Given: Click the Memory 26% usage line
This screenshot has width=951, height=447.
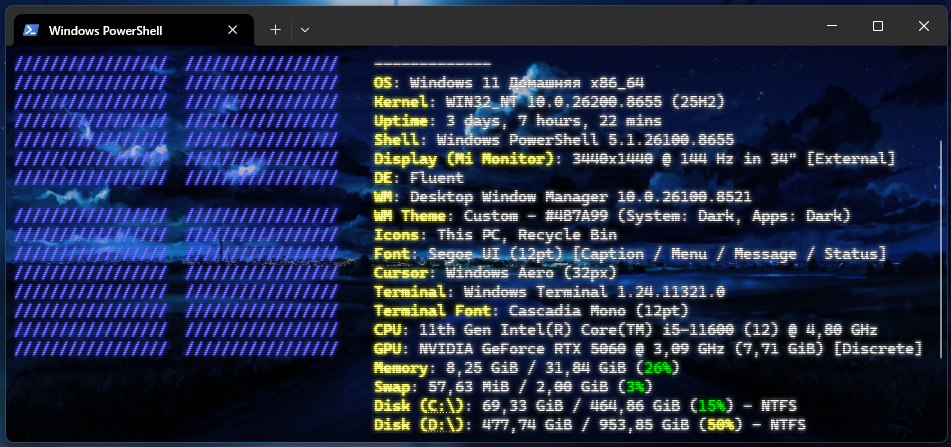Looking at the screenshot, I should [527, 368].
